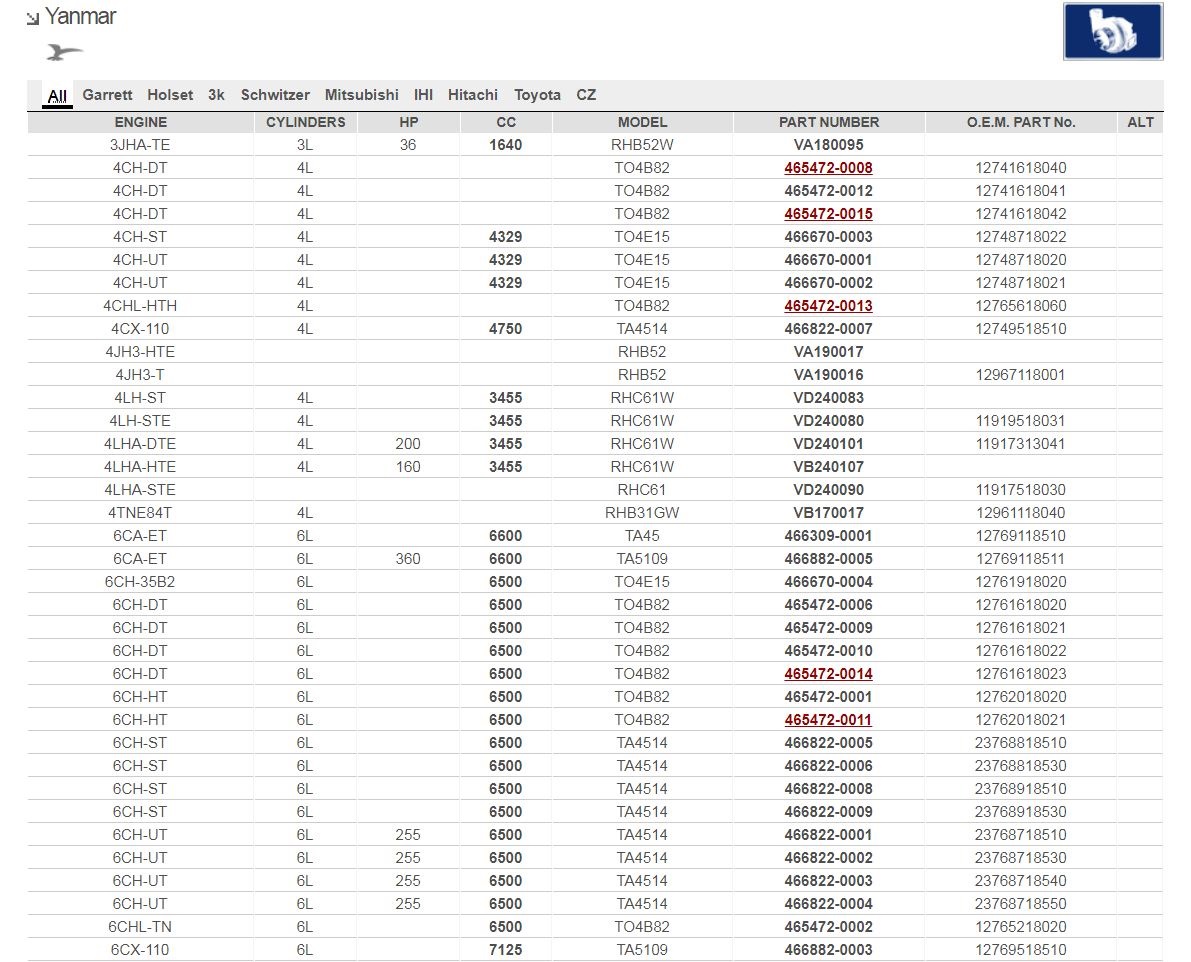Click the Yanmar page title
This screenshot has width=1191, height=962.
(x=80, y=16)
